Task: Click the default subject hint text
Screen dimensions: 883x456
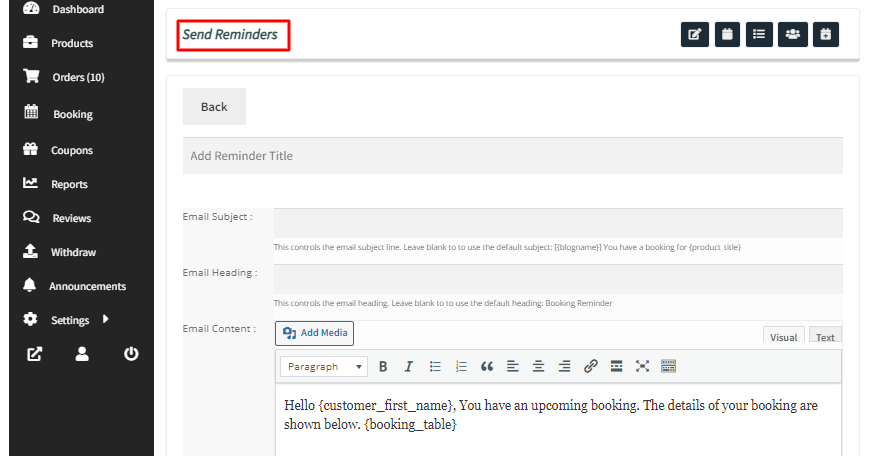Action: 507,247
